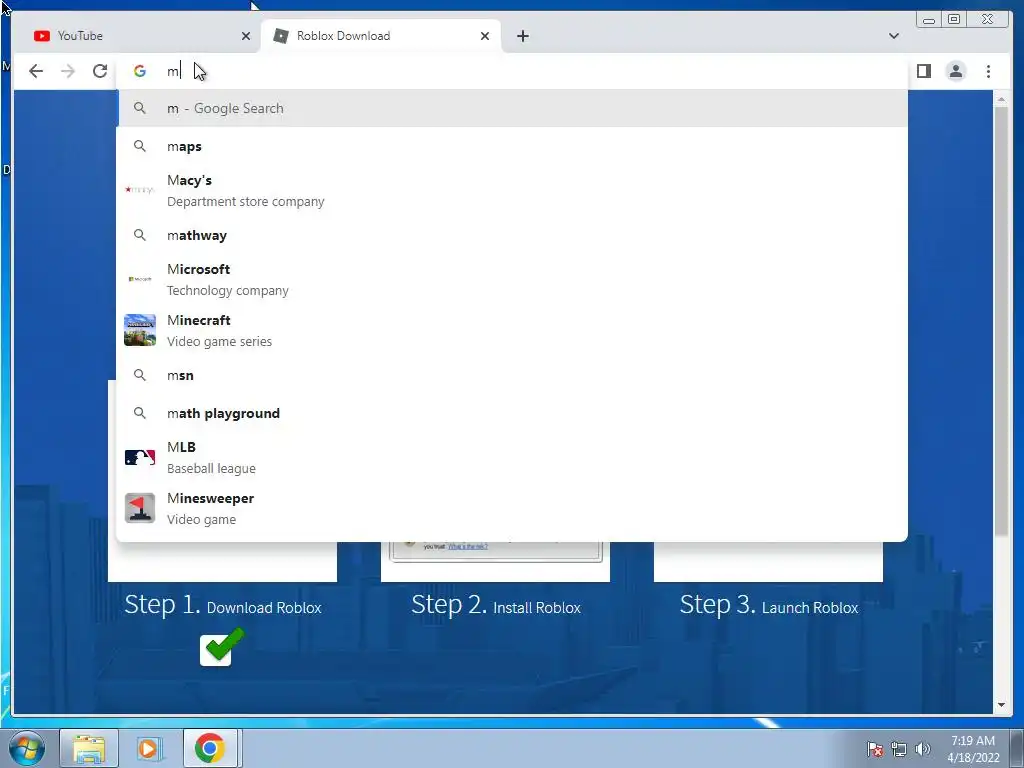Choose the Microsoft Technology company suggestion
Viewport: 1024px width, 768px height.
point(512,280)
